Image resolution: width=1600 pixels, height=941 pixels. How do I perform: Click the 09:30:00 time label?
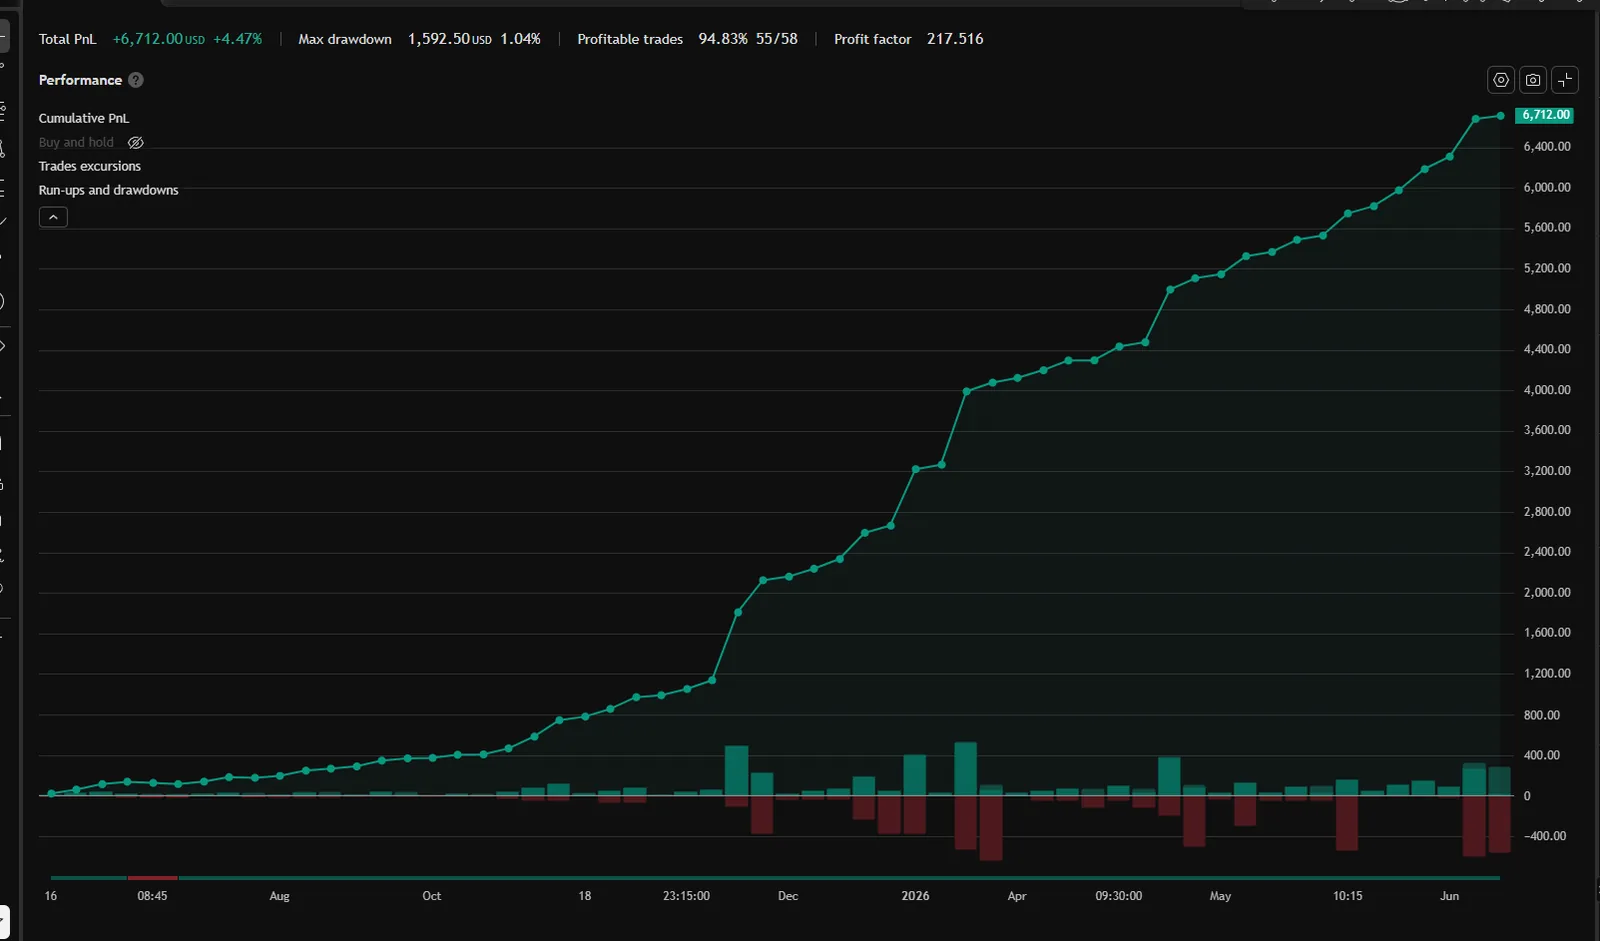(x=1118, y=896)
